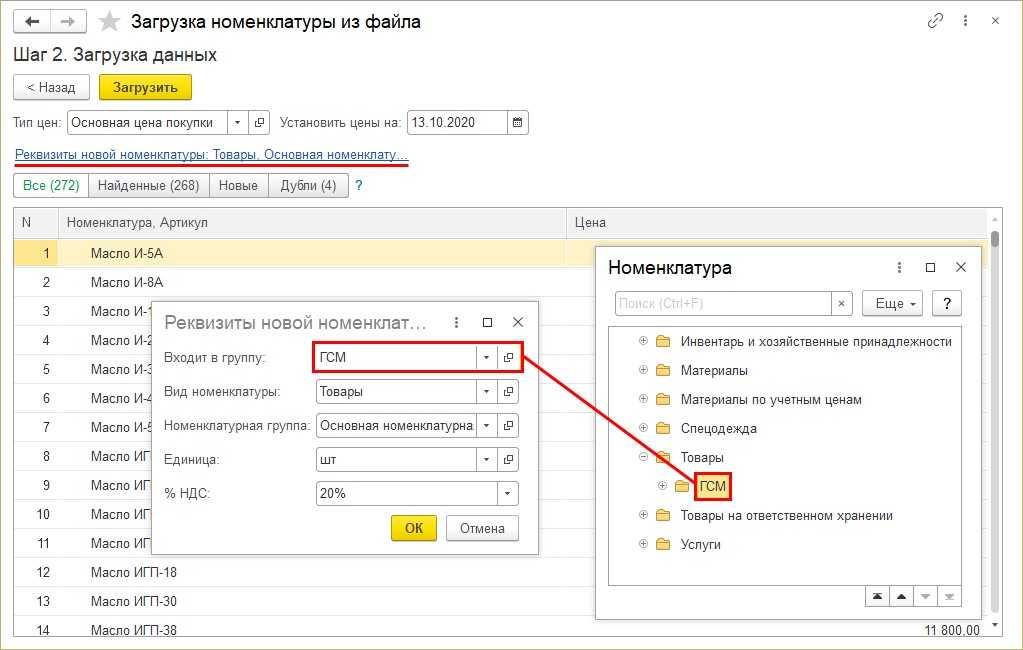The width and height of the screenshot is (1023, 650).
Task: Clear the Номенклатура search field
Action: click(843, 303)
